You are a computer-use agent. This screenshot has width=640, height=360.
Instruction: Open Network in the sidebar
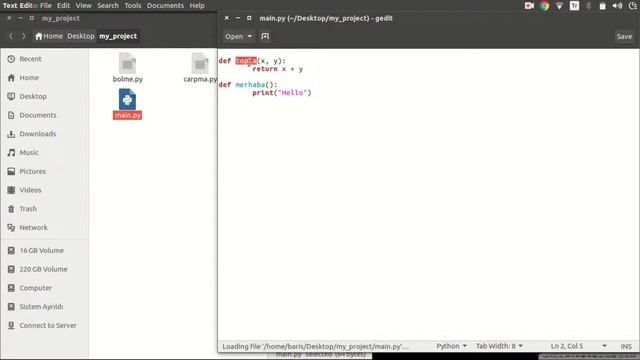pyautogui.click(x=33, y=227)
